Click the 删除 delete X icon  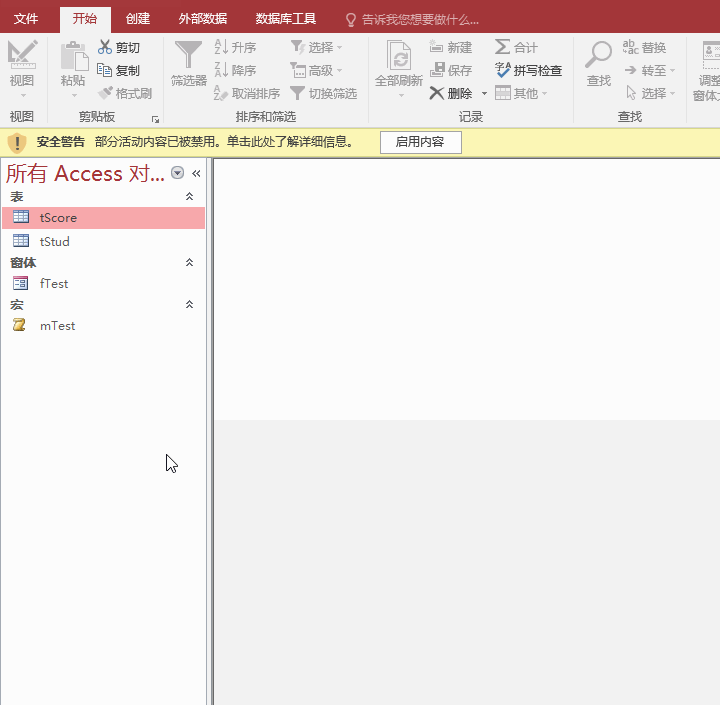[x=437, y=93]
